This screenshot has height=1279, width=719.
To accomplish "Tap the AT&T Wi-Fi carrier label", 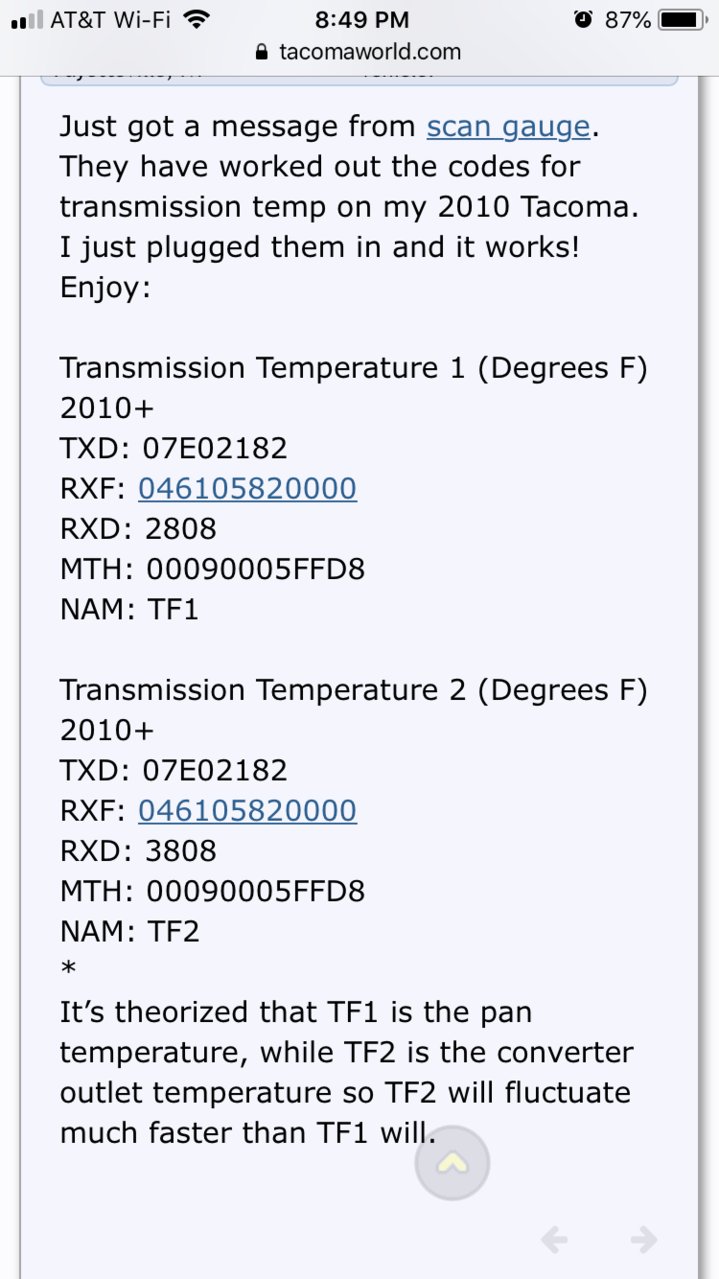I will click(x=111, y=19).
